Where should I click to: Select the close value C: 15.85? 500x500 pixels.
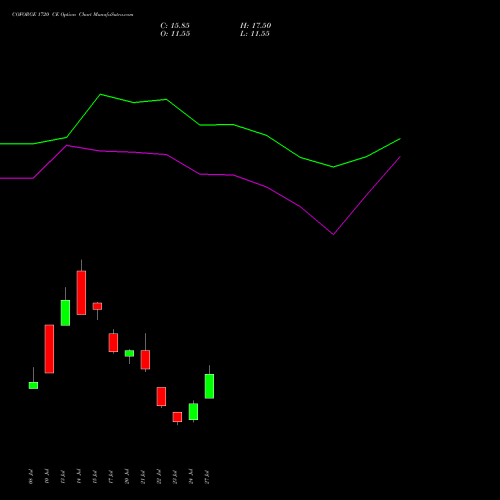[x=175, y=26]
